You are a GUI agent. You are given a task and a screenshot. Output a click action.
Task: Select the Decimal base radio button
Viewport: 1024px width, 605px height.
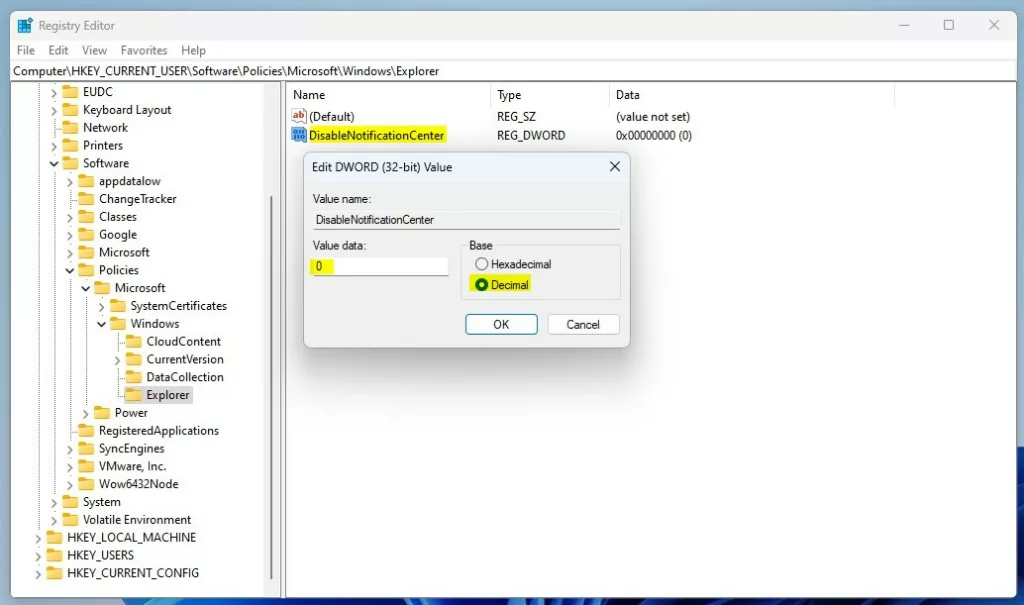point(481,285)
